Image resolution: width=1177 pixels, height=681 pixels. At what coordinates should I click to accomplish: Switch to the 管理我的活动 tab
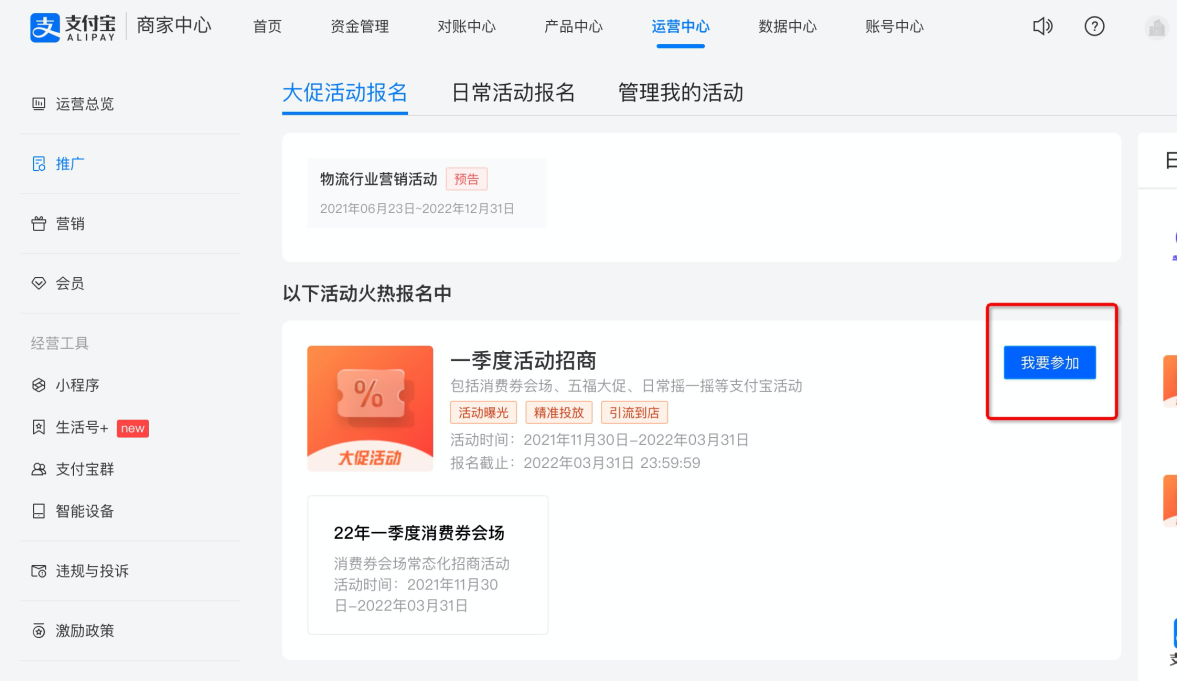[680, 93]
